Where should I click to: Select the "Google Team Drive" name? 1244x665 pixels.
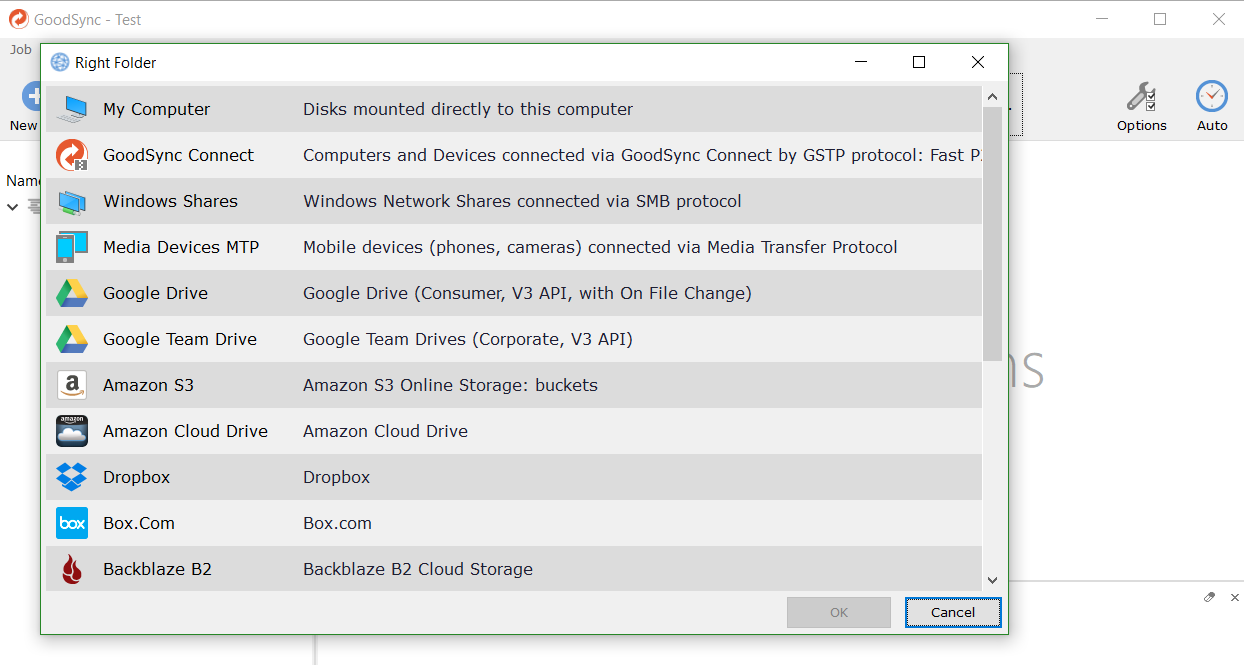click(x=180, y=339)
